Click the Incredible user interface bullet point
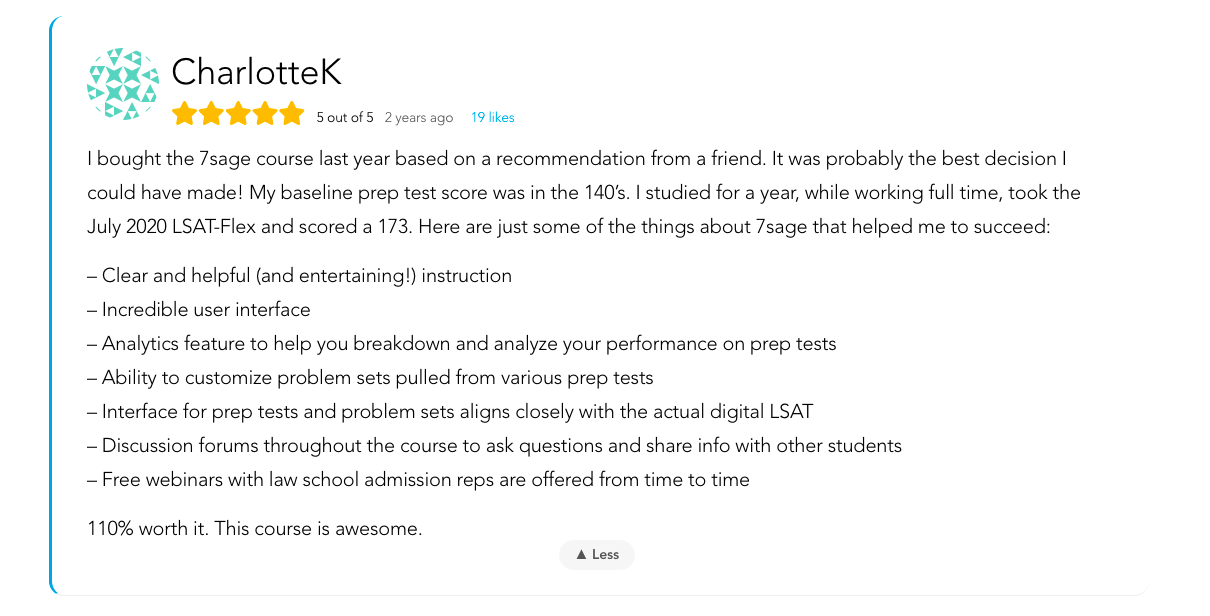This screenshot has width=1210, height=616. click(200, 309)
